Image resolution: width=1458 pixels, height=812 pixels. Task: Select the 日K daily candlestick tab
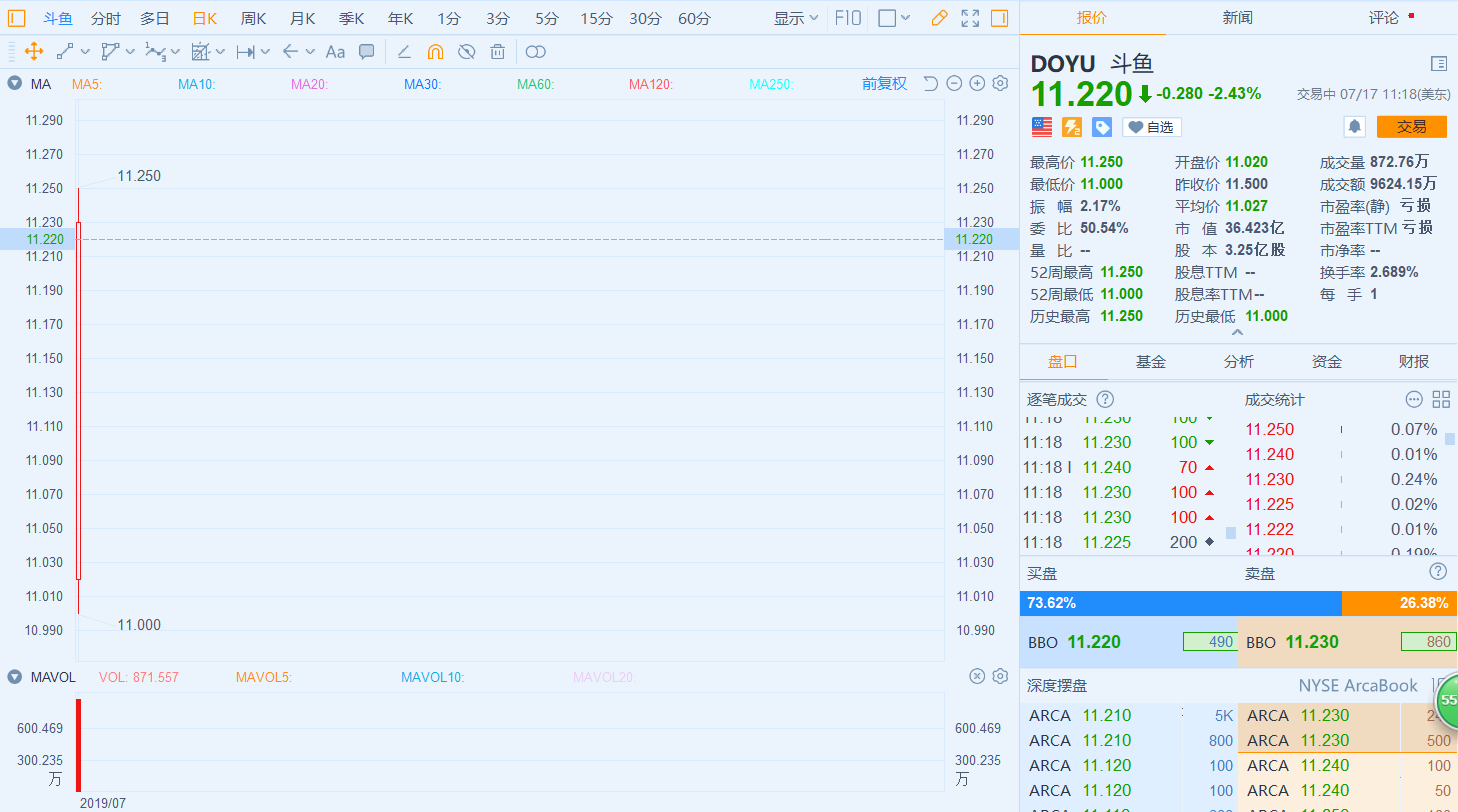pyautogui.click(x=204, y=18)
